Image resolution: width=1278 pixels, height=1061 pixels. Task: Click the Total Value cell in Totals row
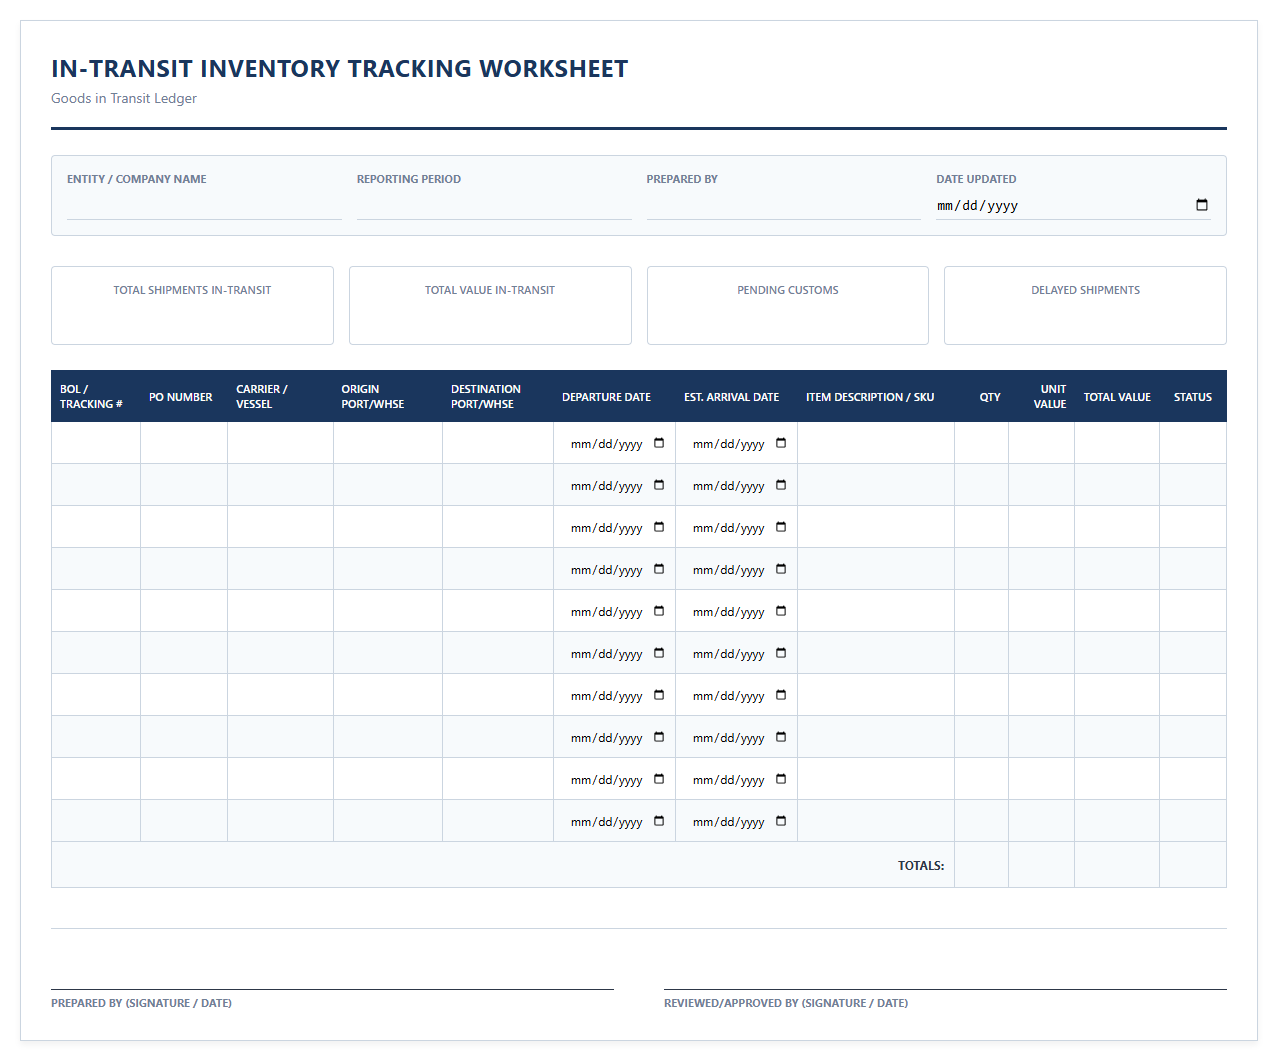coord(1117,865)
